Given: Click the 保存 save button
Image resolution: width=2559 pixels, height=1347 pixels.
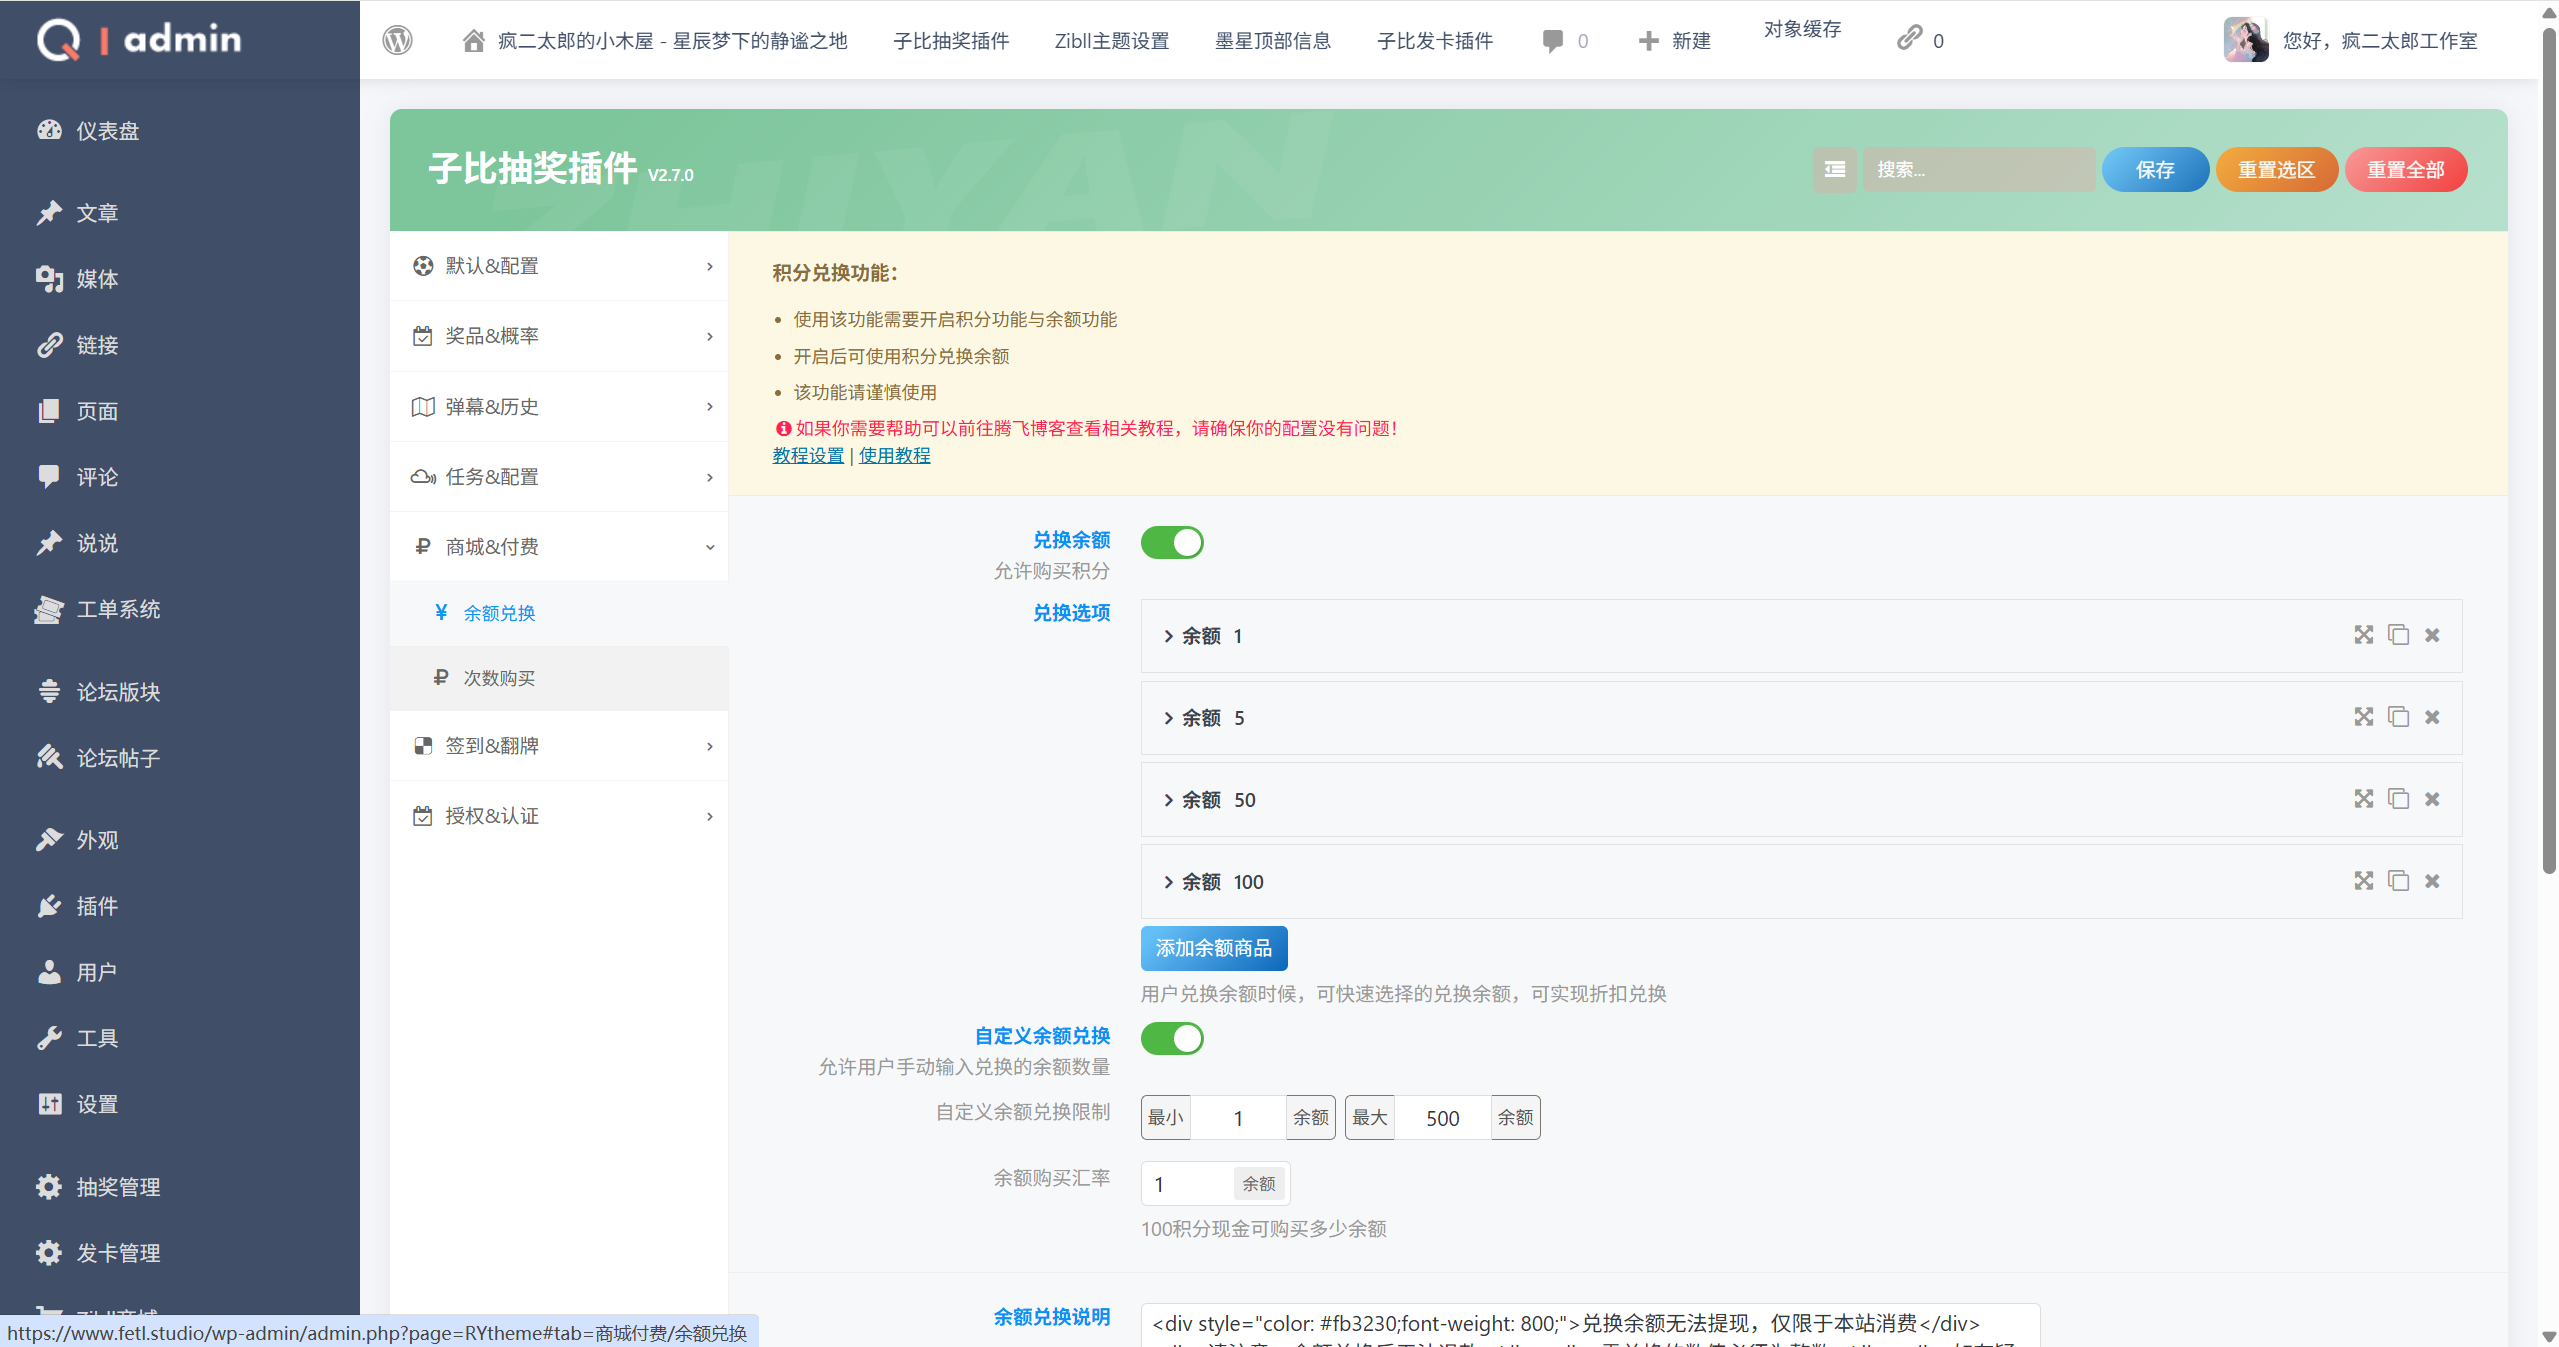Looking at the screenshot, I should tap(2155, 169).
